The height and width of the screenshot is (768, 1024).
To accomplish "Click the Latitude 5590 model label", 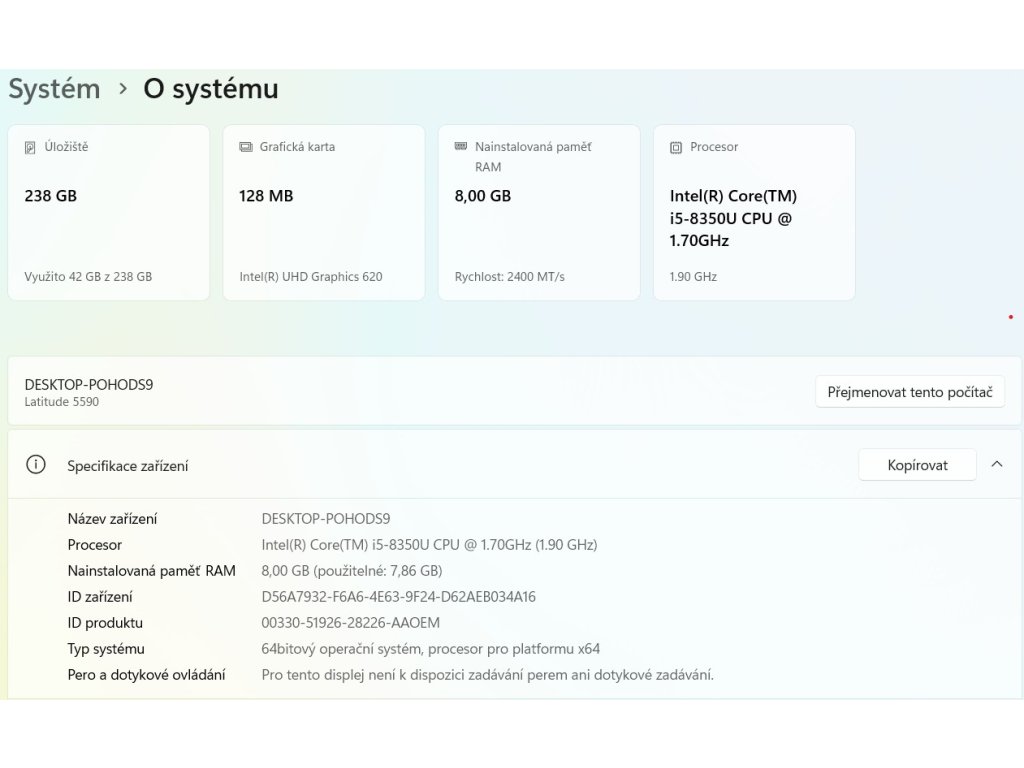I will tap(62, 402).
